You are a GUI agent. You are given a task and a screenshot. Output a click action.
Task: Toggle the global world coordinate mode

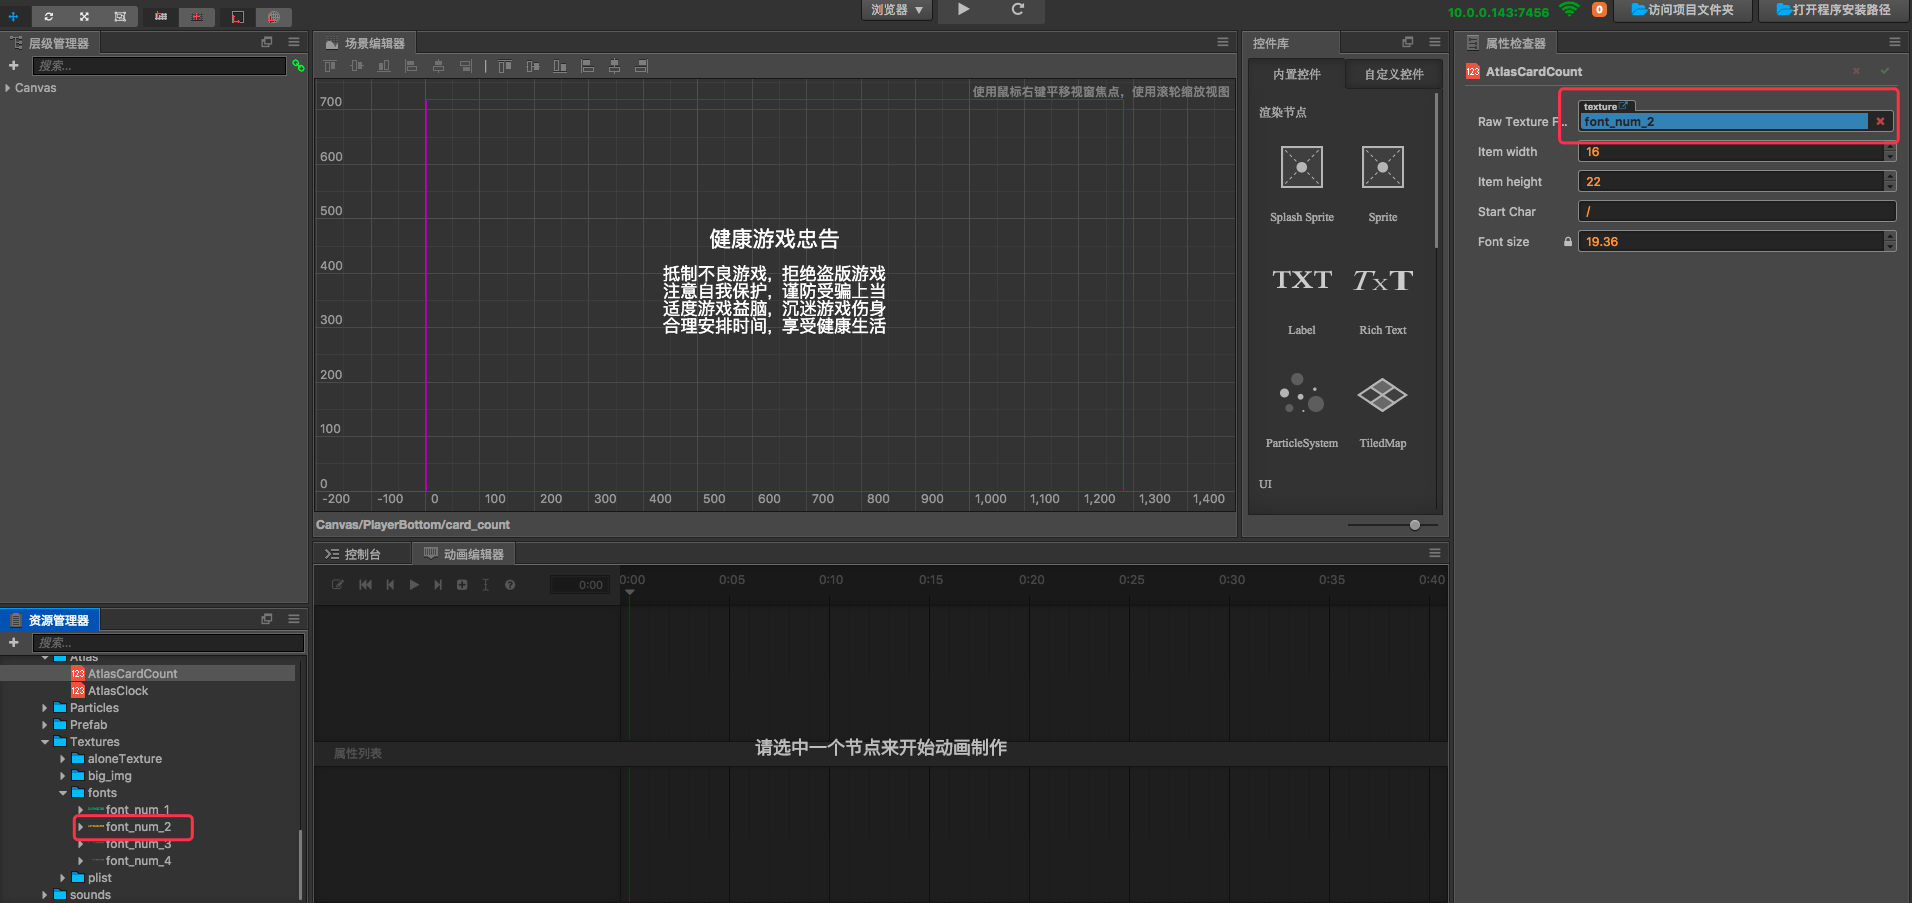point(274,17)
